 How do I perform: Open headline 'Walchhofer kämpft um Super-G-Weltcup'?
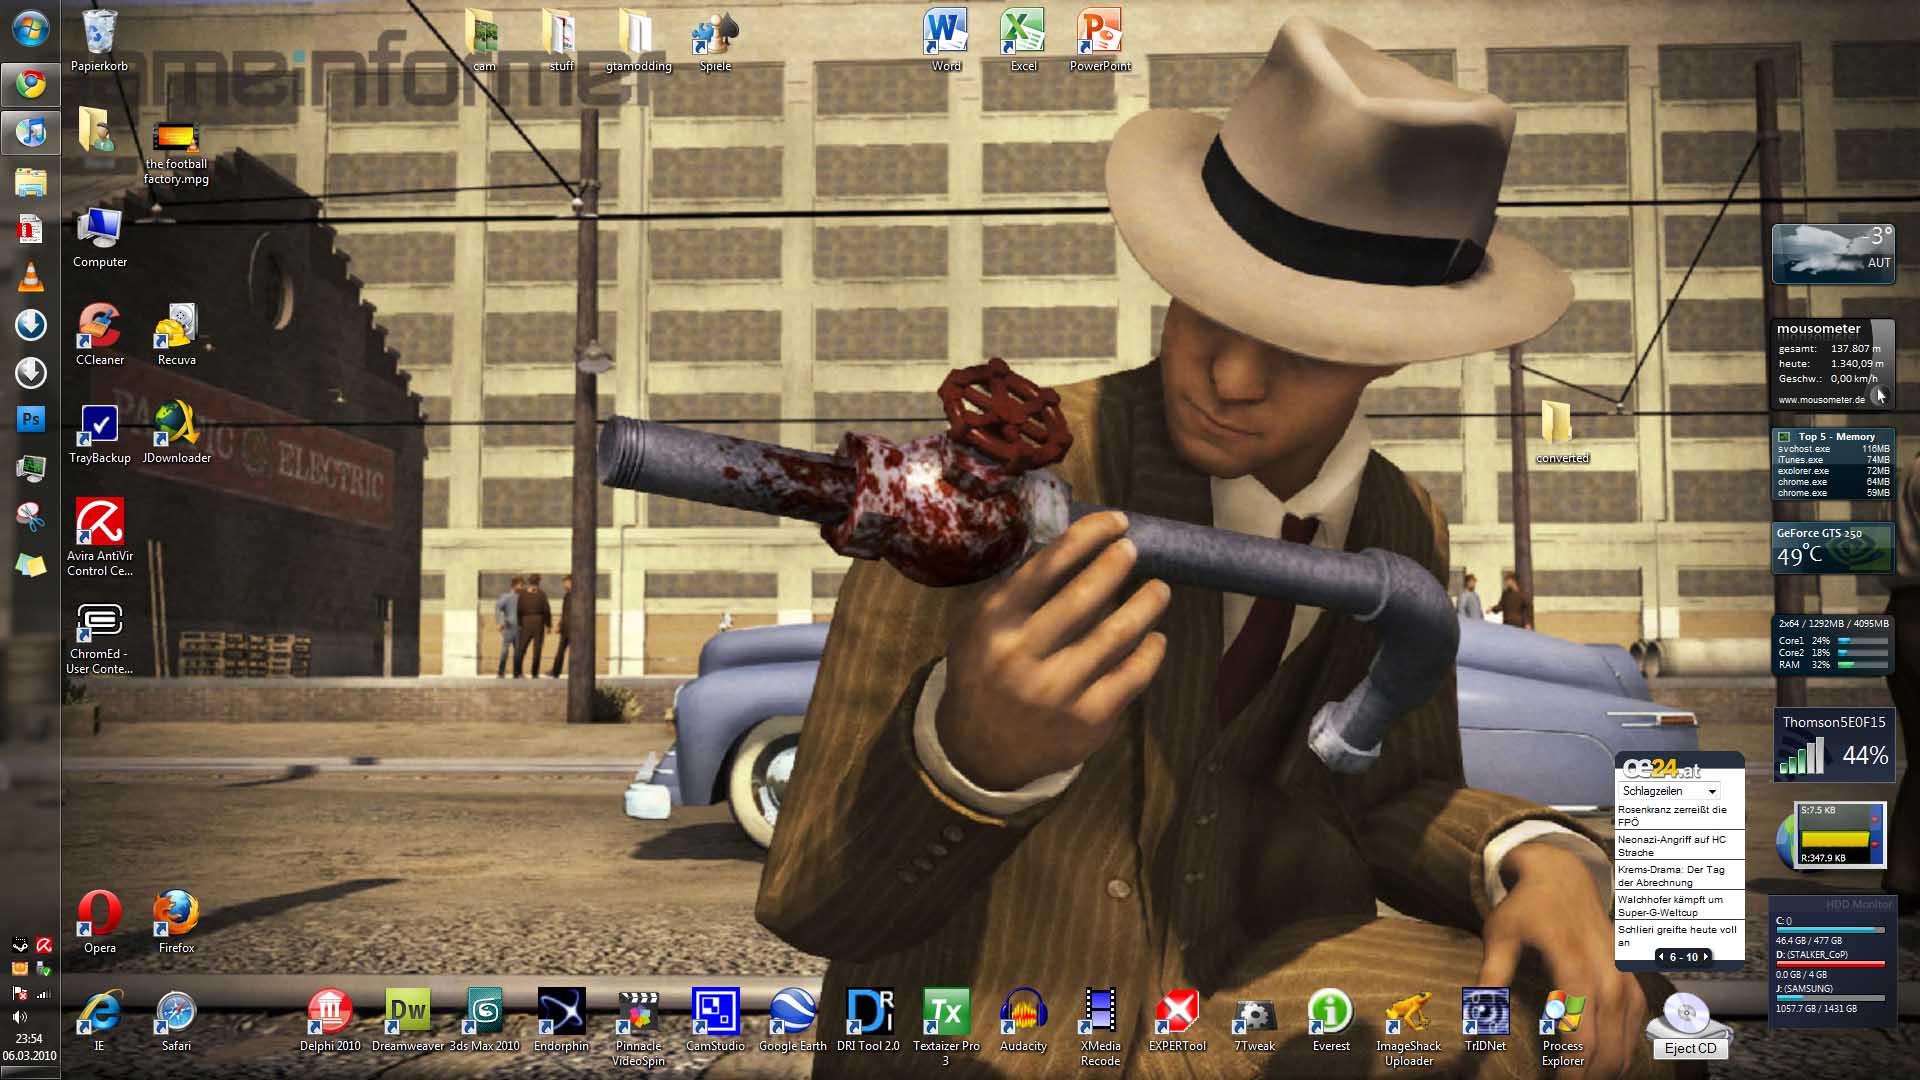click(x=1679, y=906)
